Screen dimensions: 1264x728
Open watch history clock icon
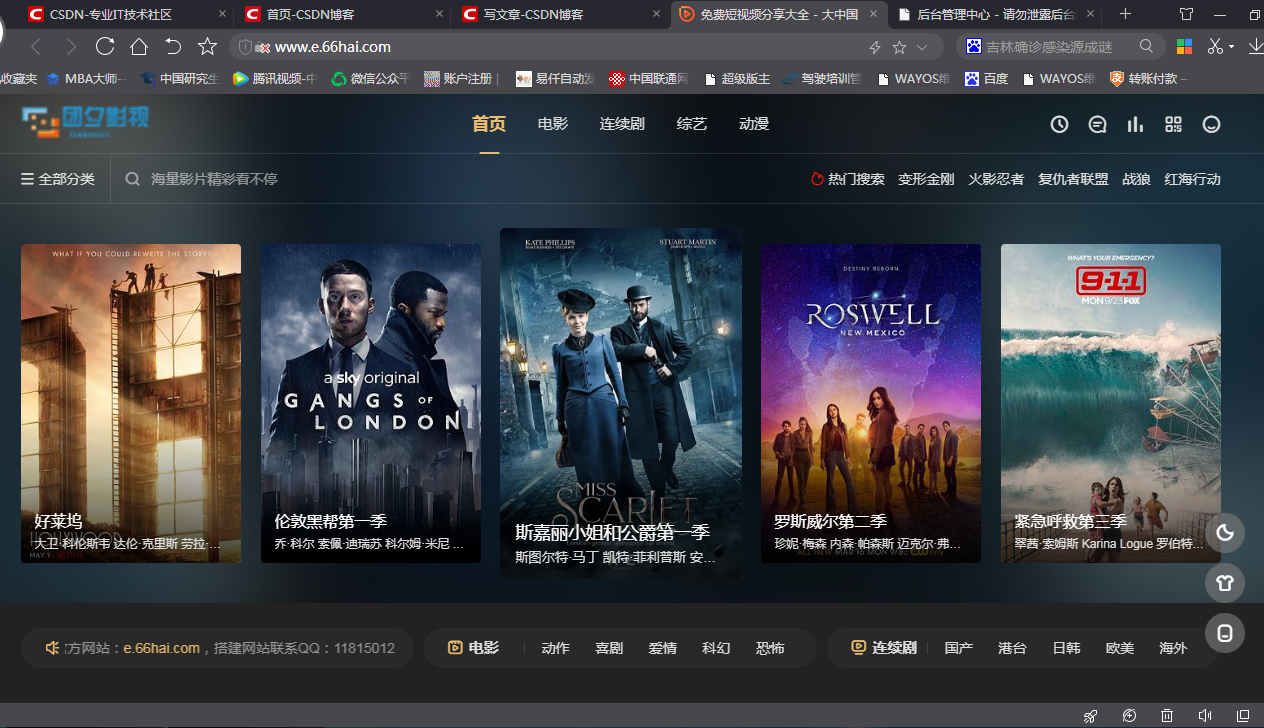[x=1060, y=125]
